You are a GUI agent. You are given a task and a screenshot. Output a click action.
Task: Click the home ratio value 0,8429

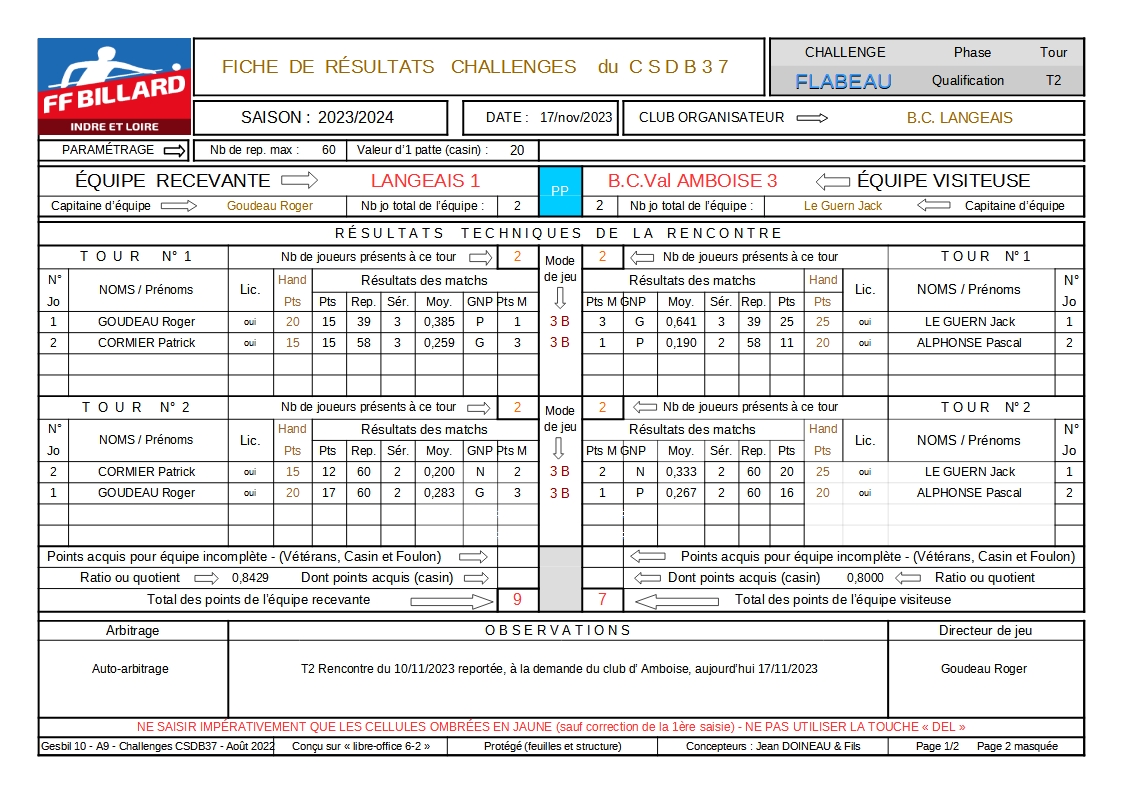[250, 578]
